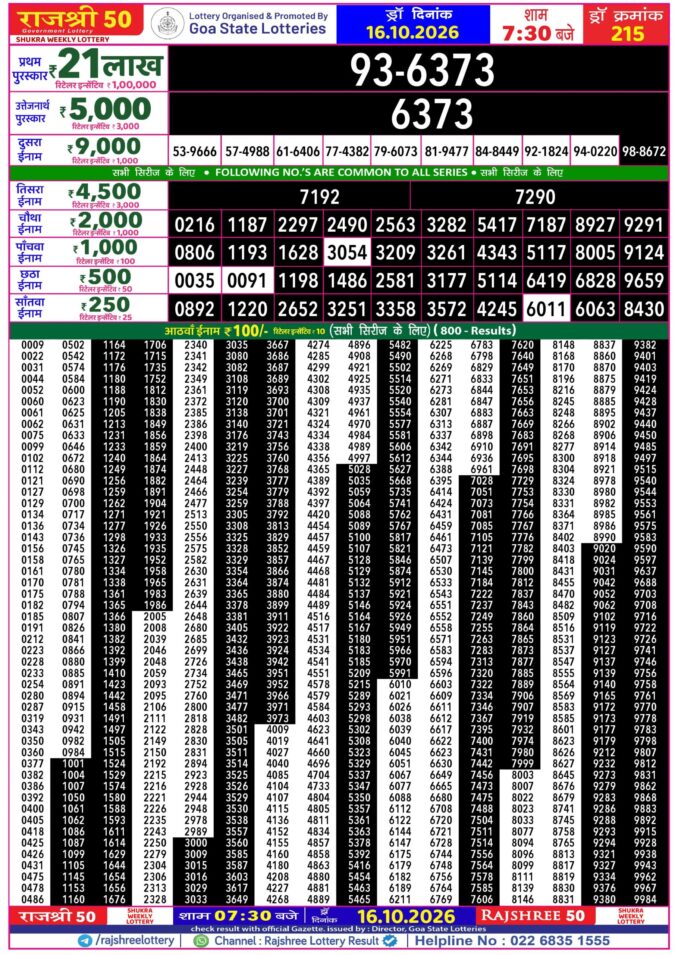This screenshot has width=675, height=955.
Task: Click the ₹250 seventh prize amount
Action: (x=105, y=304)
